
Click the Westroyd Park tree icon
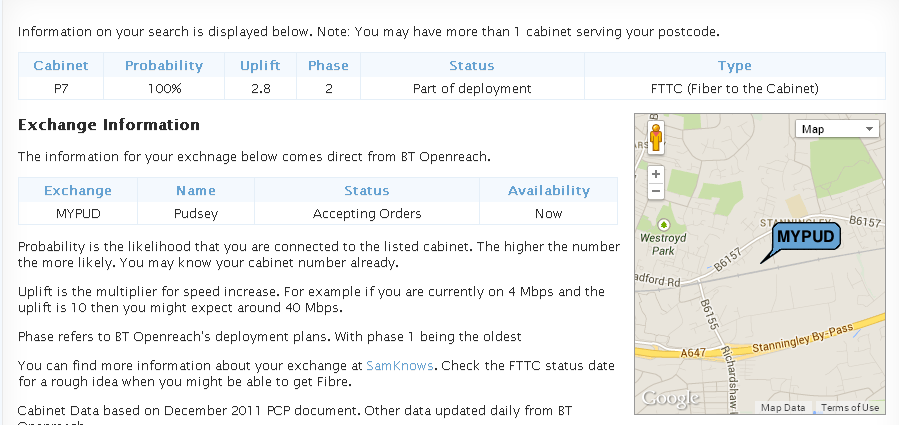(664, 224)
